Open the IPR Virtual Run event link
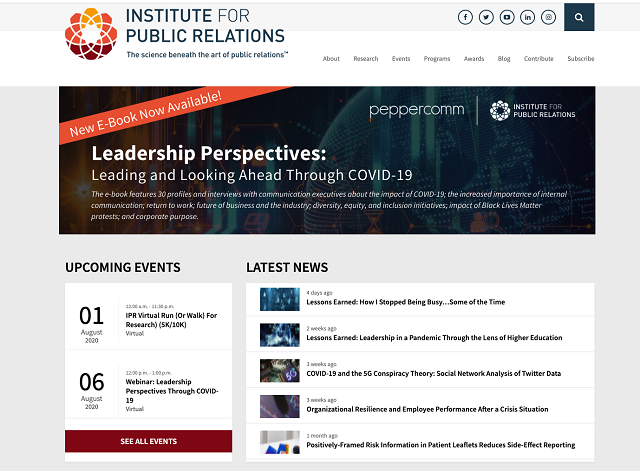The height and width of the screenshot is (471, 640). click(x=171, y=320)
